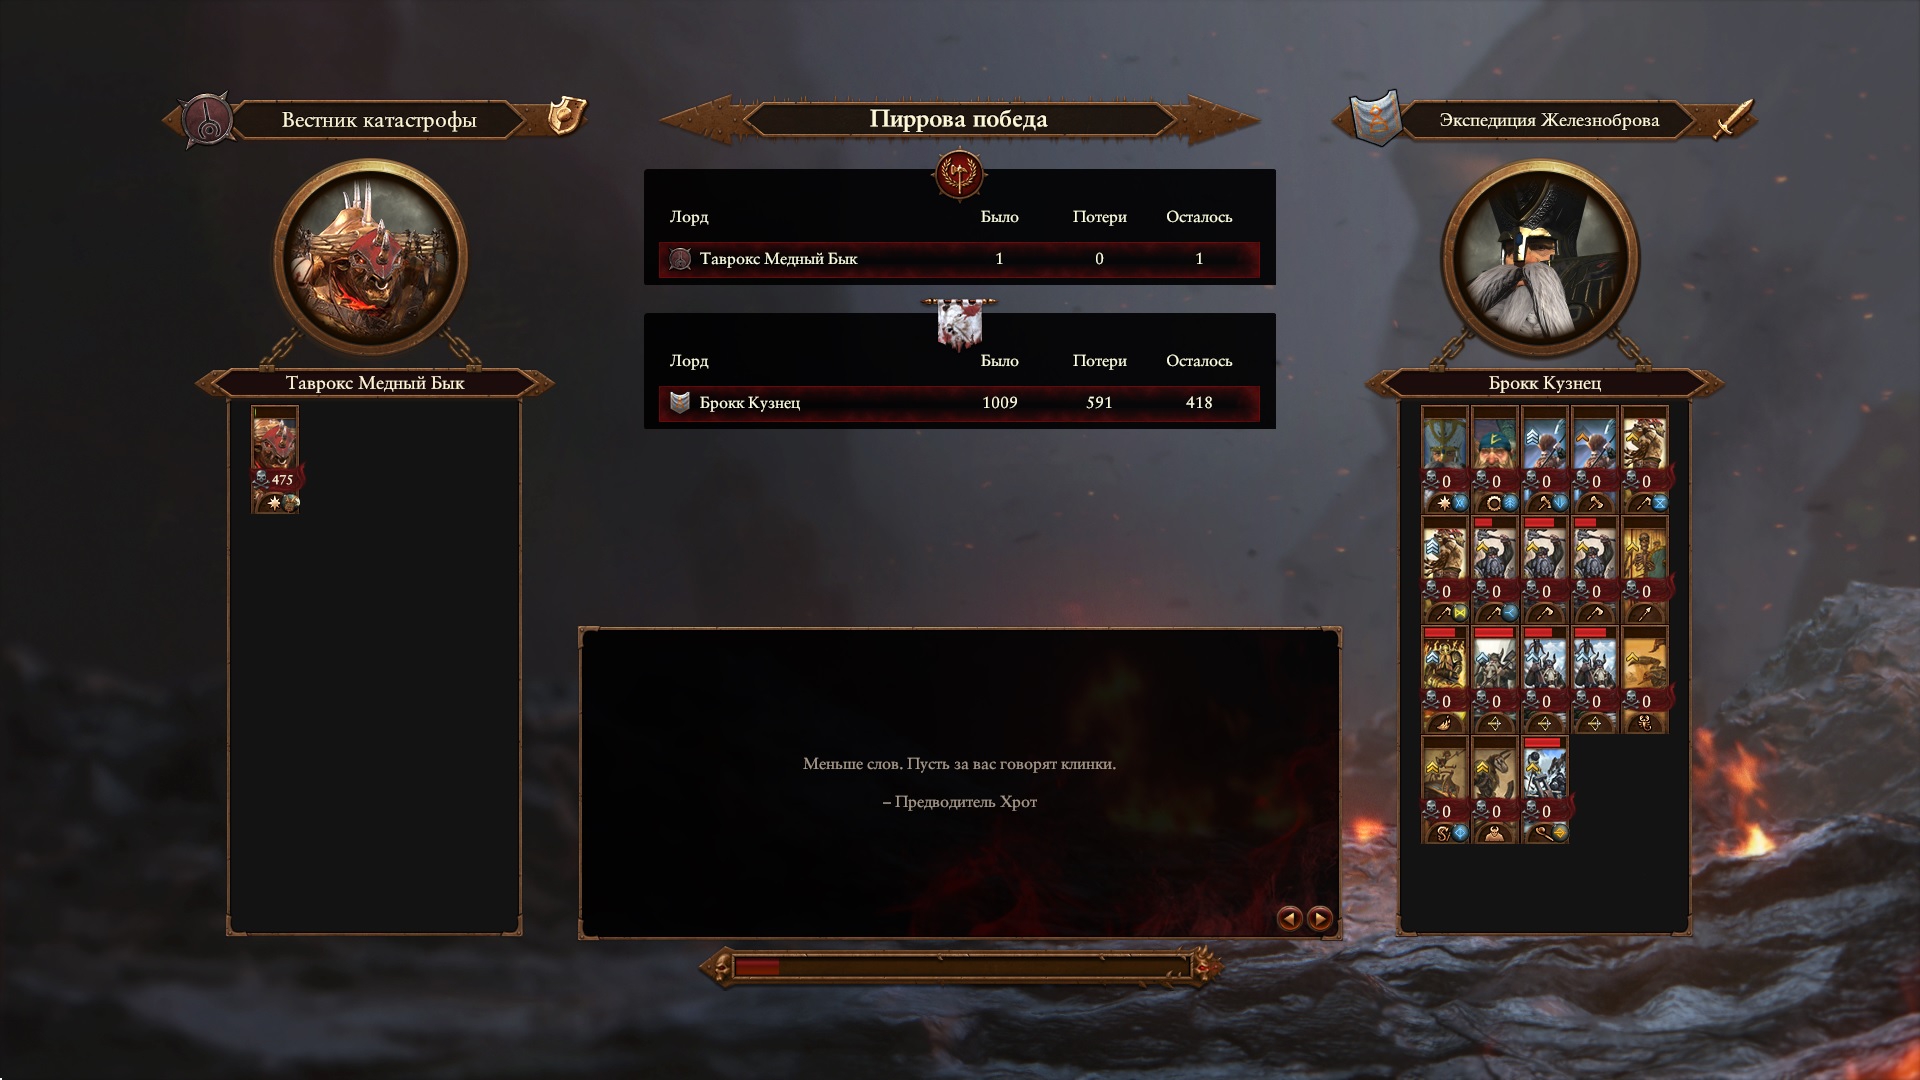Click the sword icon beside Экспедиция Железноброва

click(x=1735, y=119)
